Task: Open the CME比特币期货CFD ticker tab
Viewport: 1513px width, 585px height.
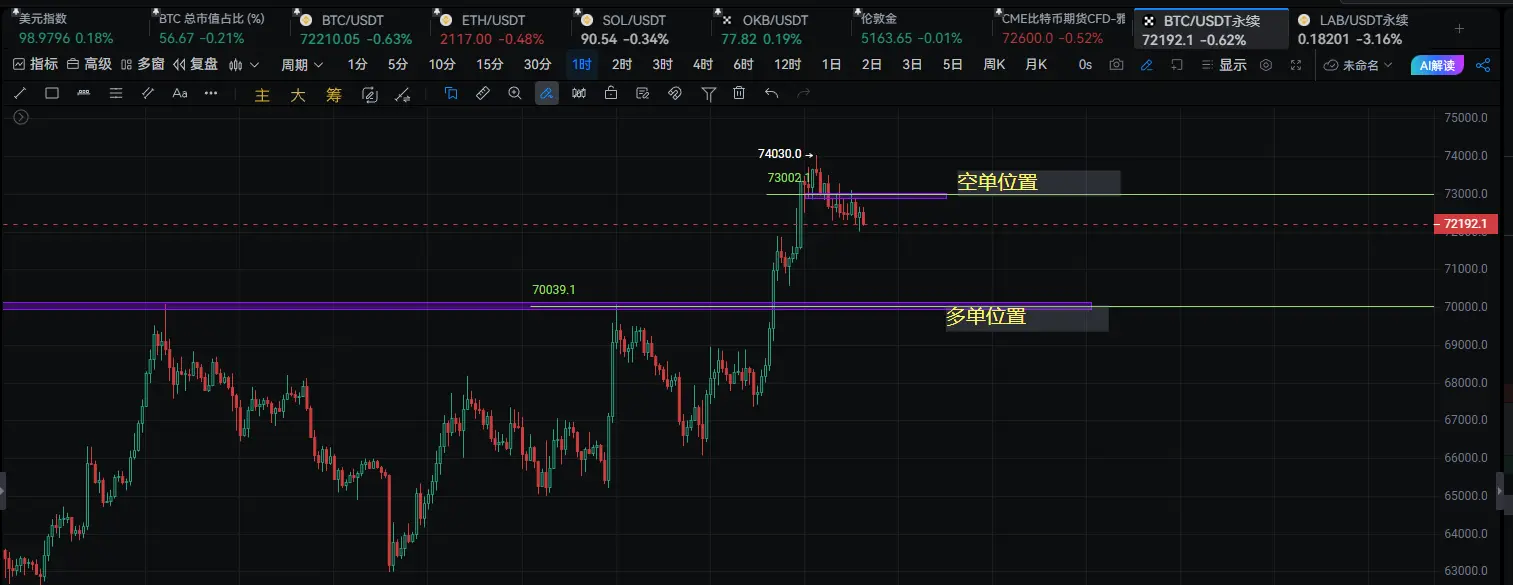Action: pyautogui.click(x=1064, y=29)
